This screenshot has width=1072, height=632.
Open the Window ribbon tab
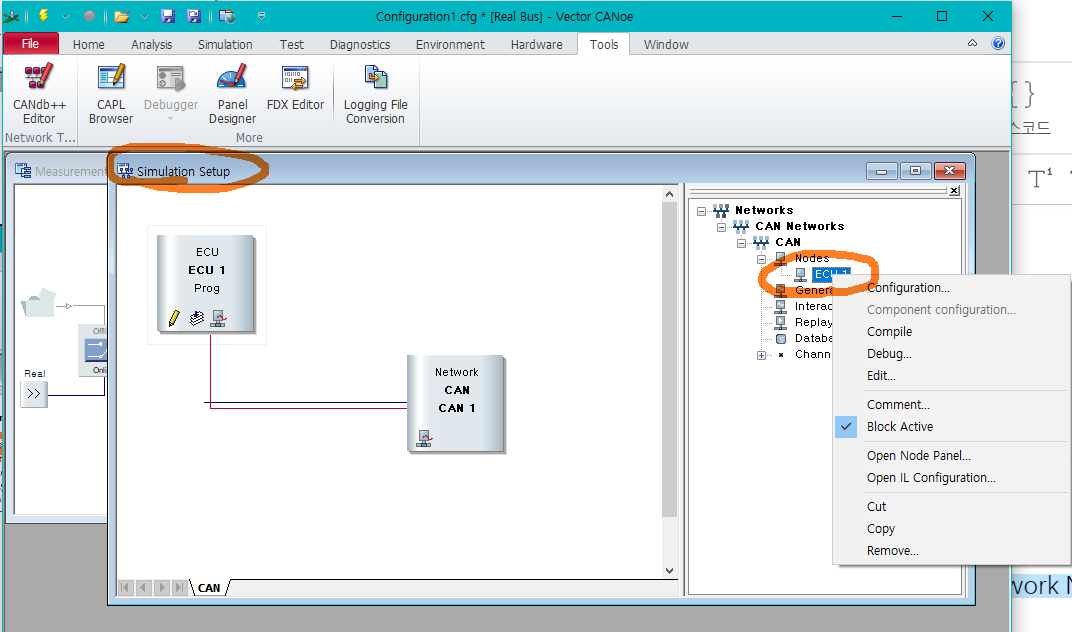tap(666, 44)
